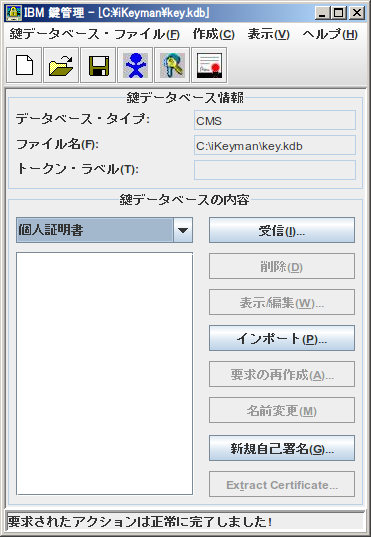Click the 鍵データベース情報 group title

click(x=185, y=98)
